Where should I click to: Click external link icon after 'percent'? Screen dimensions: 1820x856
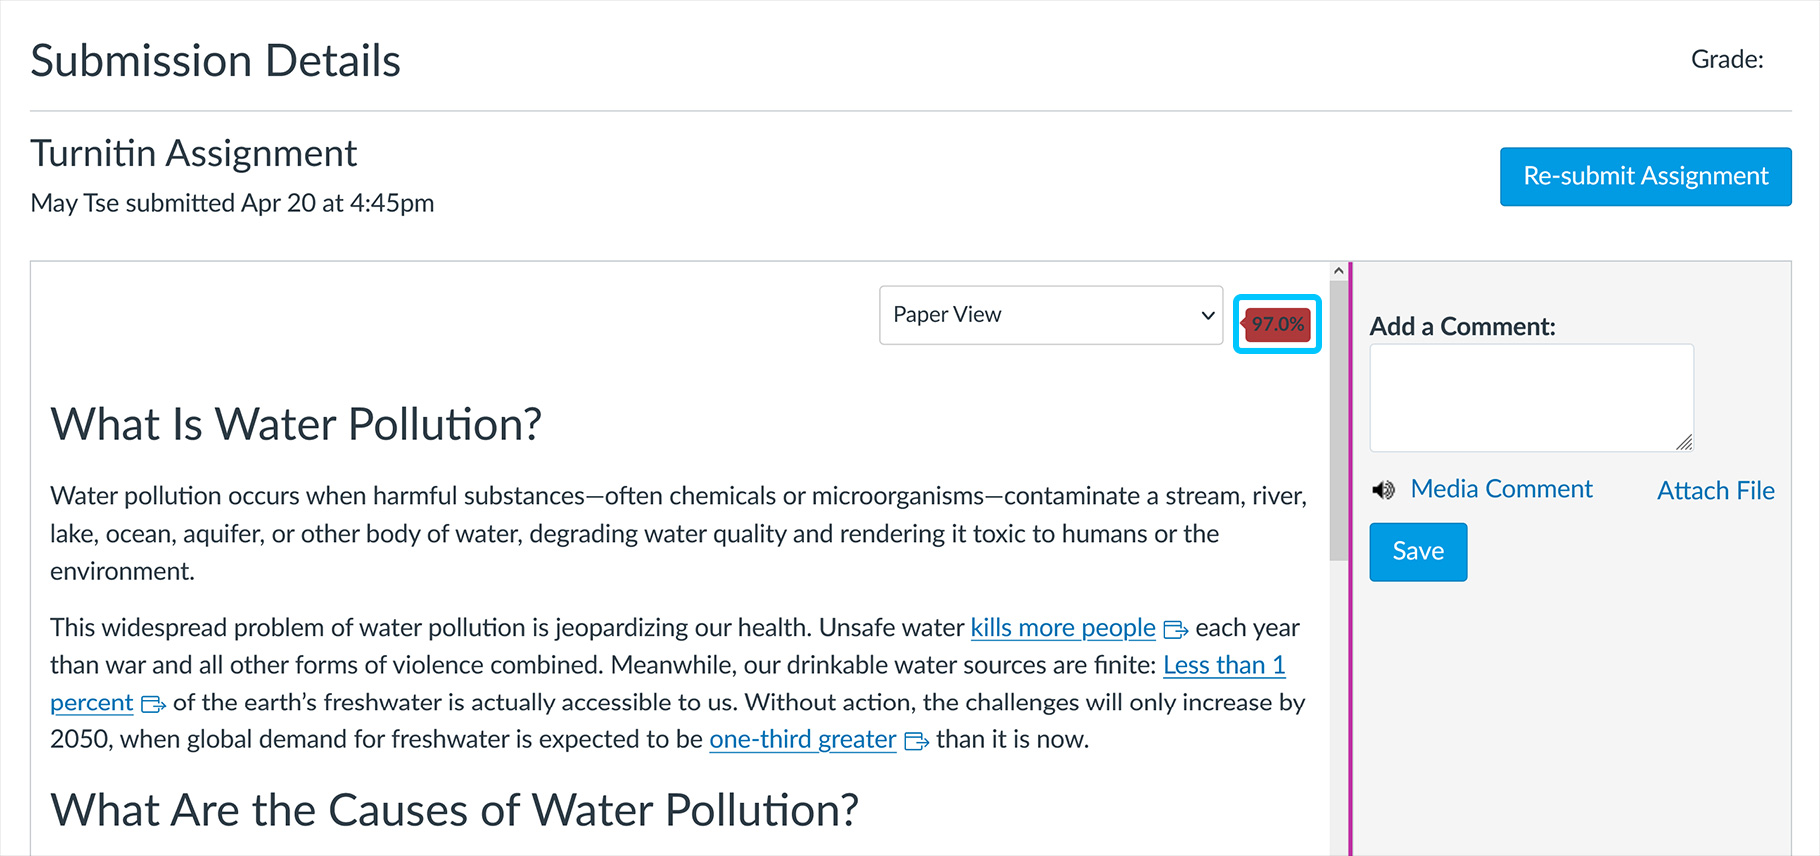click(153, 704)
